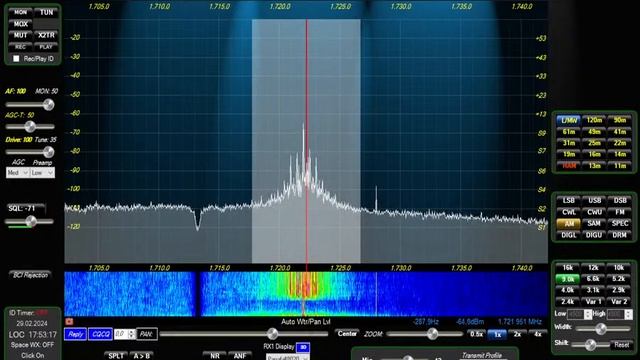Select the 49m band
This screenshot has height=360, width=640.
[x=594, y=132]
